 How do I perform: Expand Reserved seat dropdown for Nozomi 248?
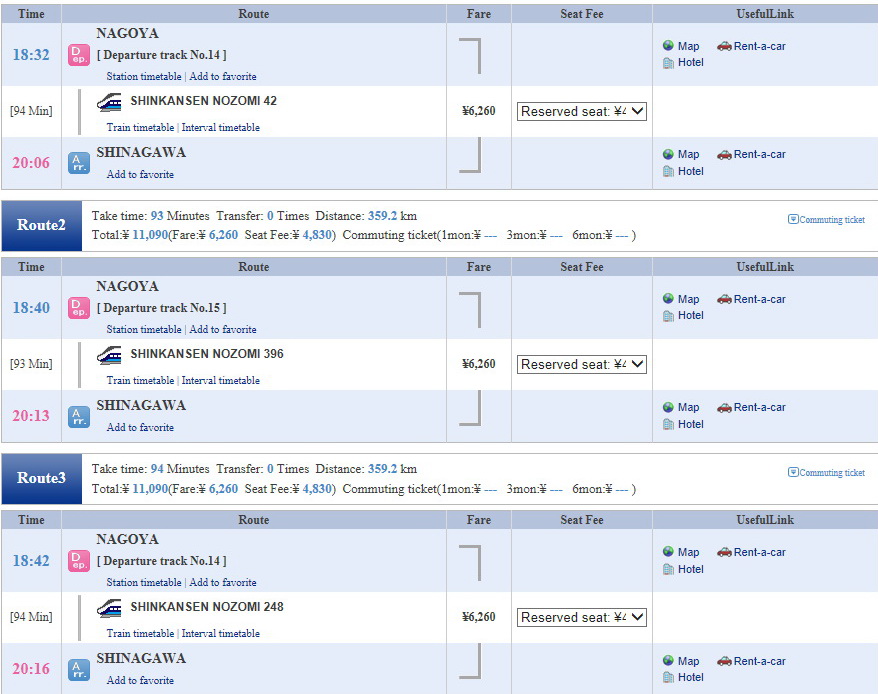tap(582, 617)
